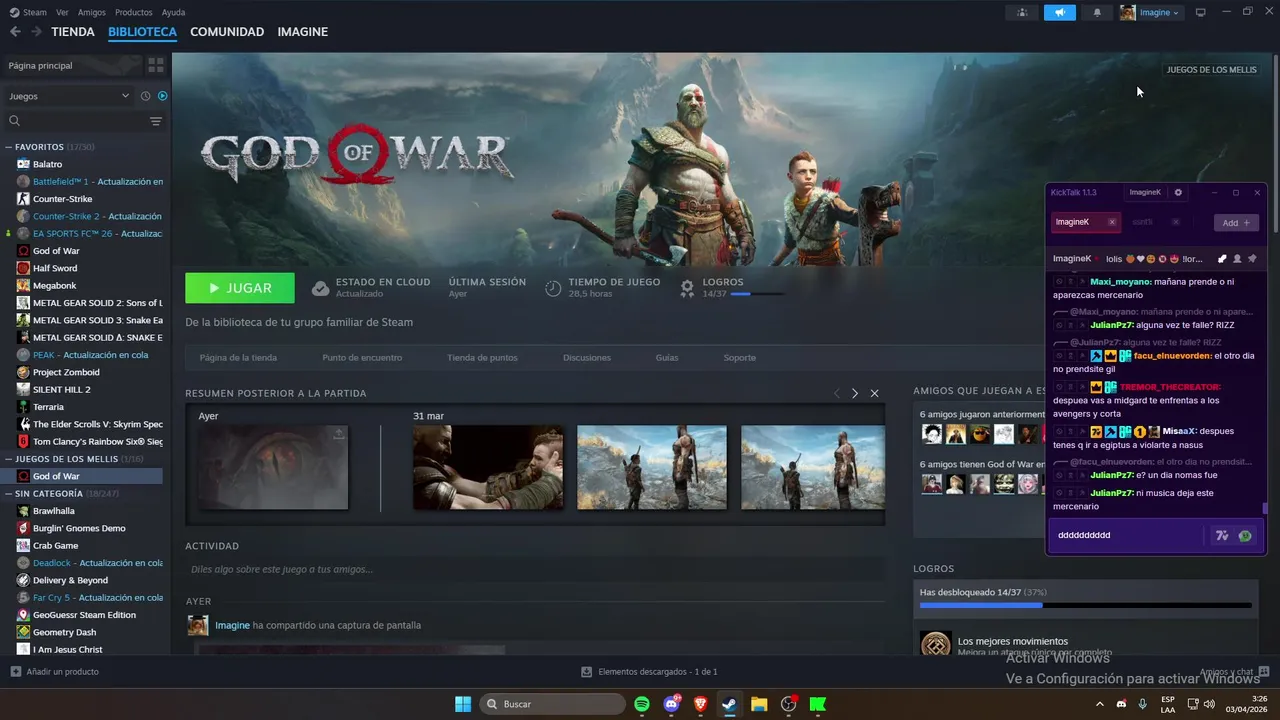Go forward with the navigation arrow
This screenshot has height=720, width=1280.
pos(36,32)
